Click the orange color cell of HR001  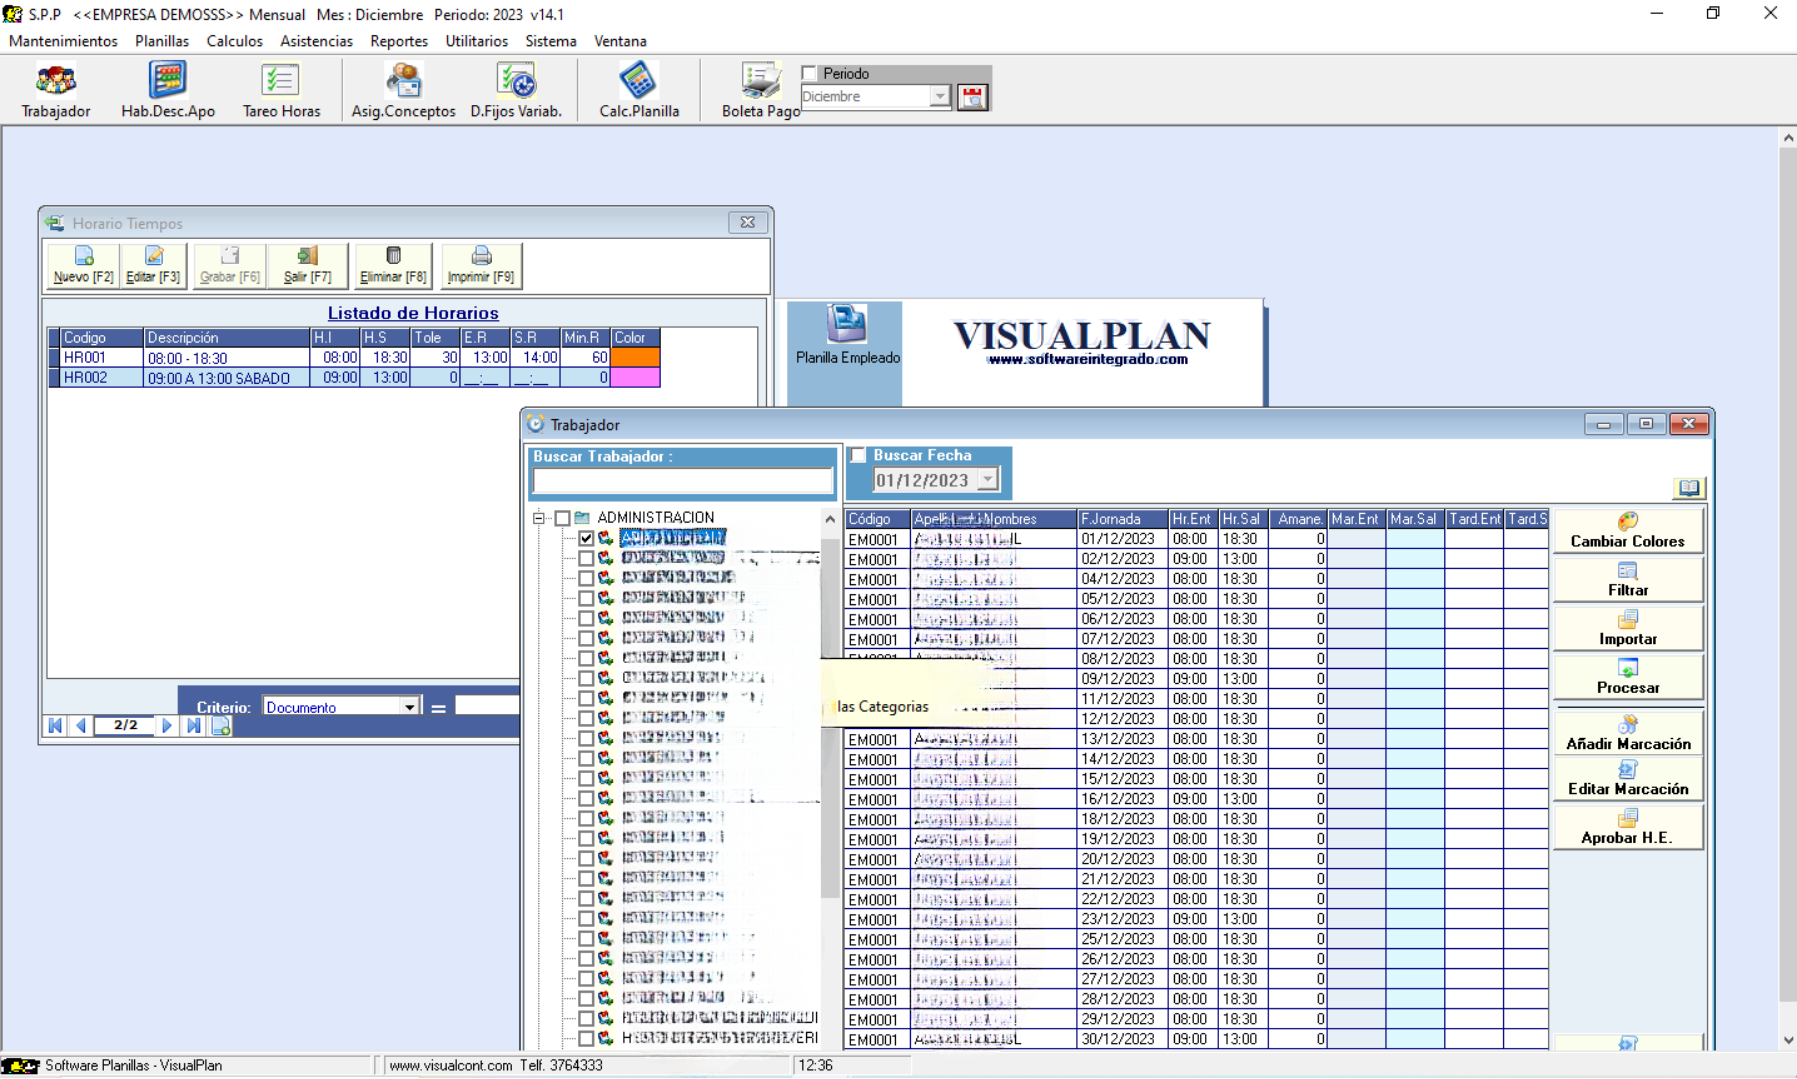click(635, 357)
